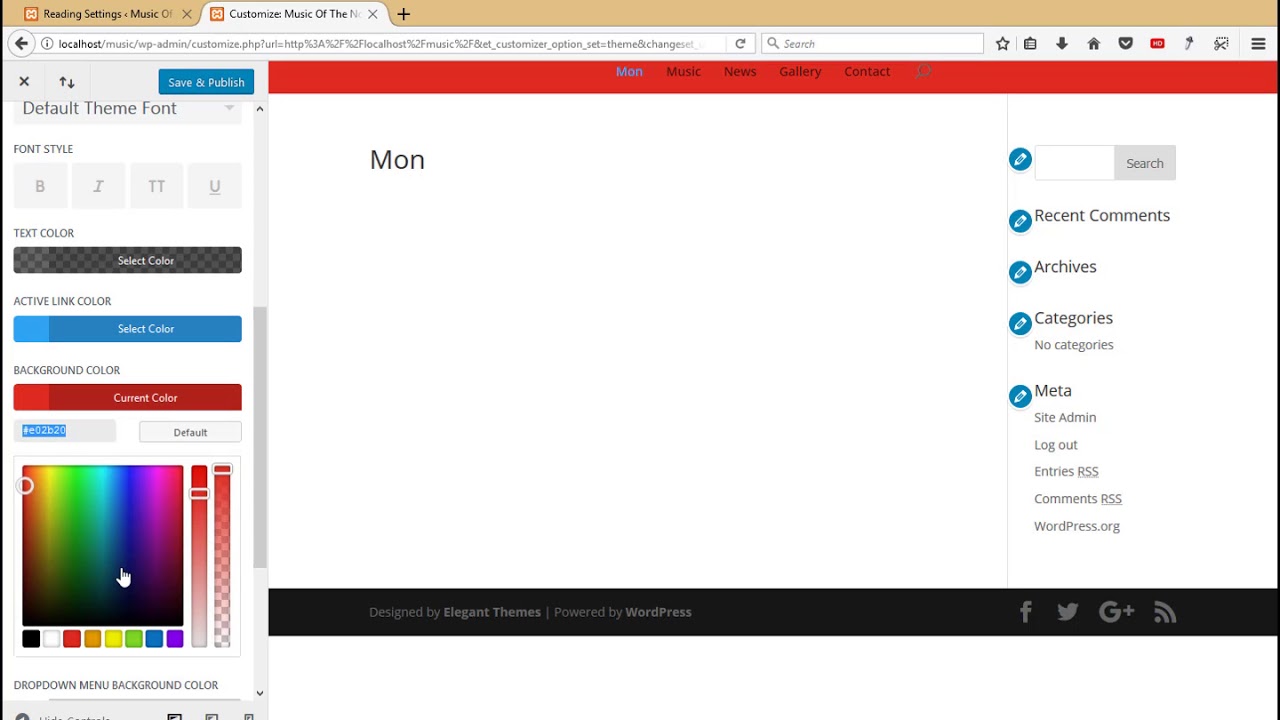The height and width of the screenshot is (720, 1280).
Task: Edit Recent Comments widget via pencil icon
Action: (x=1020, y=221)
